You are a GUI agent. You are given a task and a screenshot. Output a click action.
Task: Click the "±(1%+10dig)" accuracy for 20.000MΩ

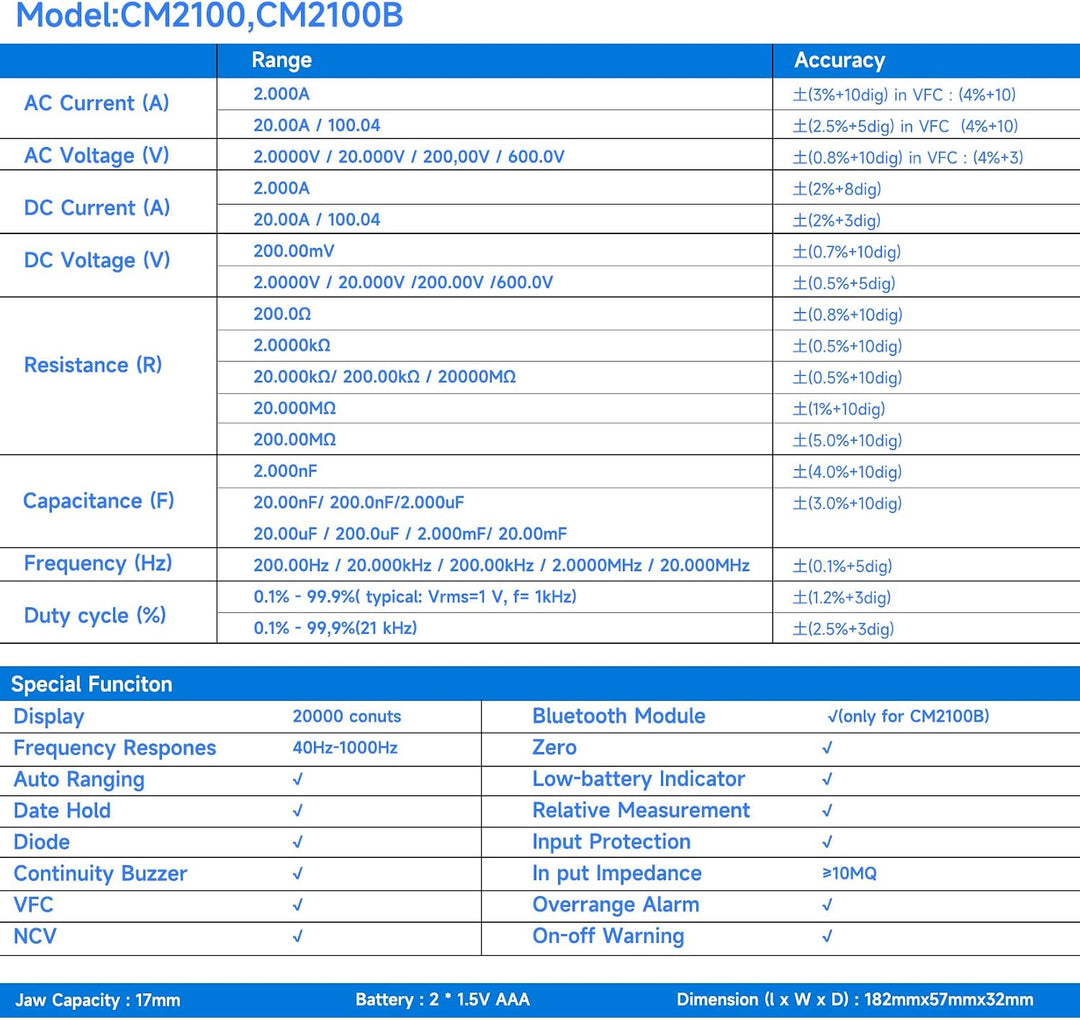839,409
